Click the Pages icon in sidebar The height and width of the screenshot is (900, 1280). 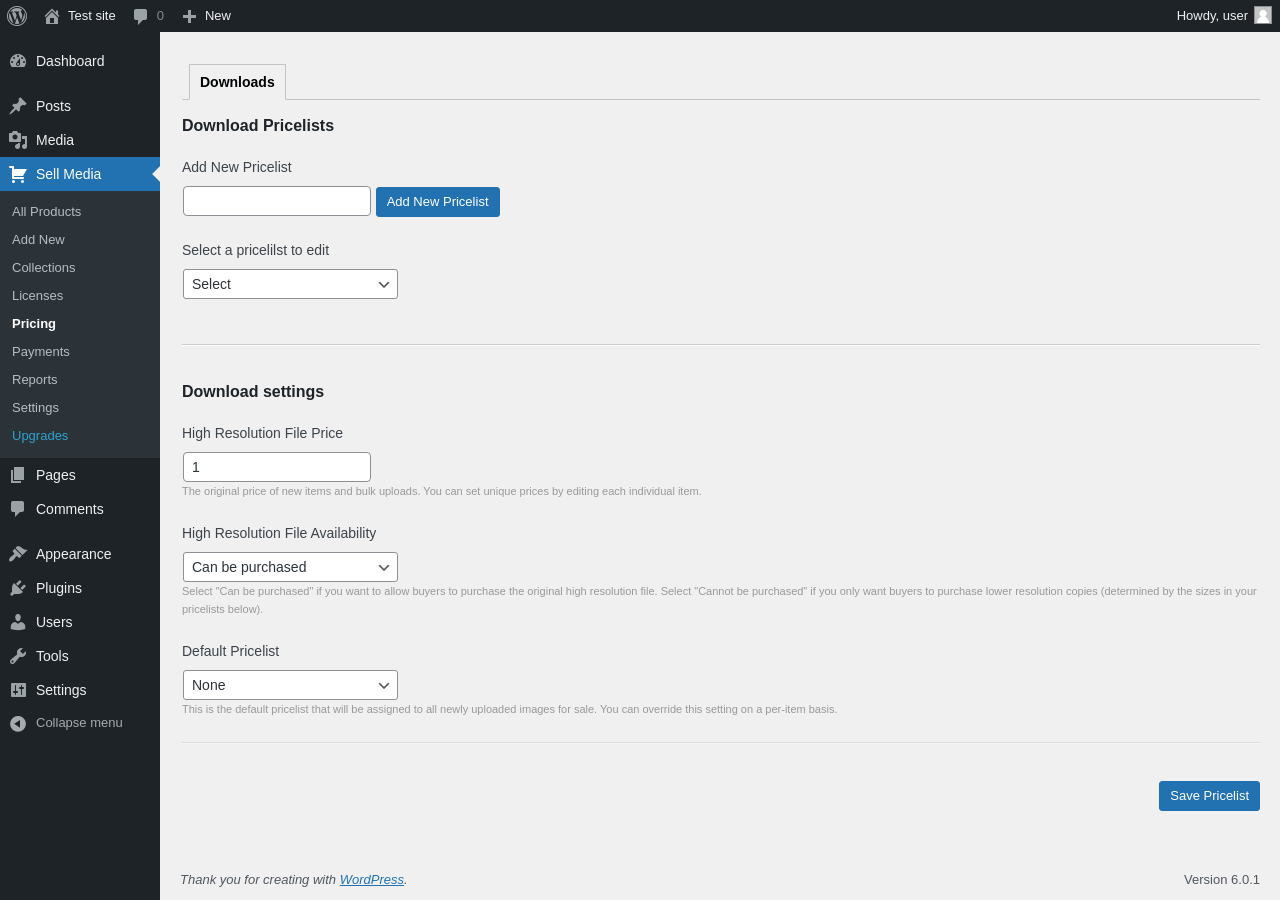tap(18, 475)
